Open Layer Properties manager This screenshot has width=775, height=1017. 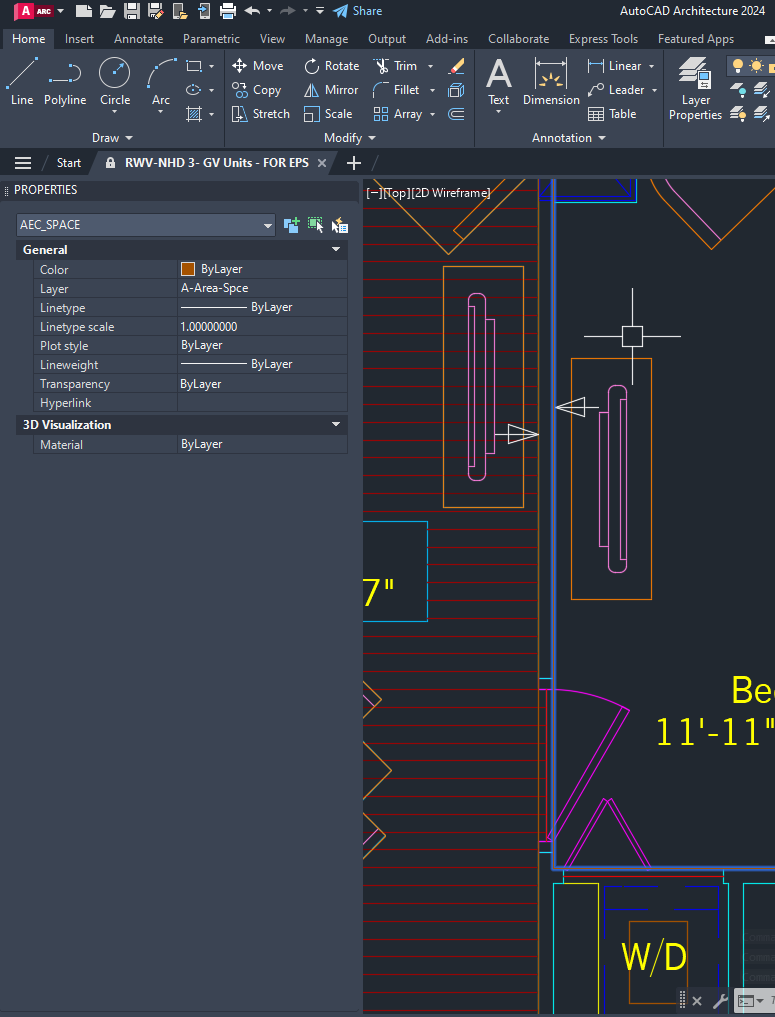pos(695,89)
